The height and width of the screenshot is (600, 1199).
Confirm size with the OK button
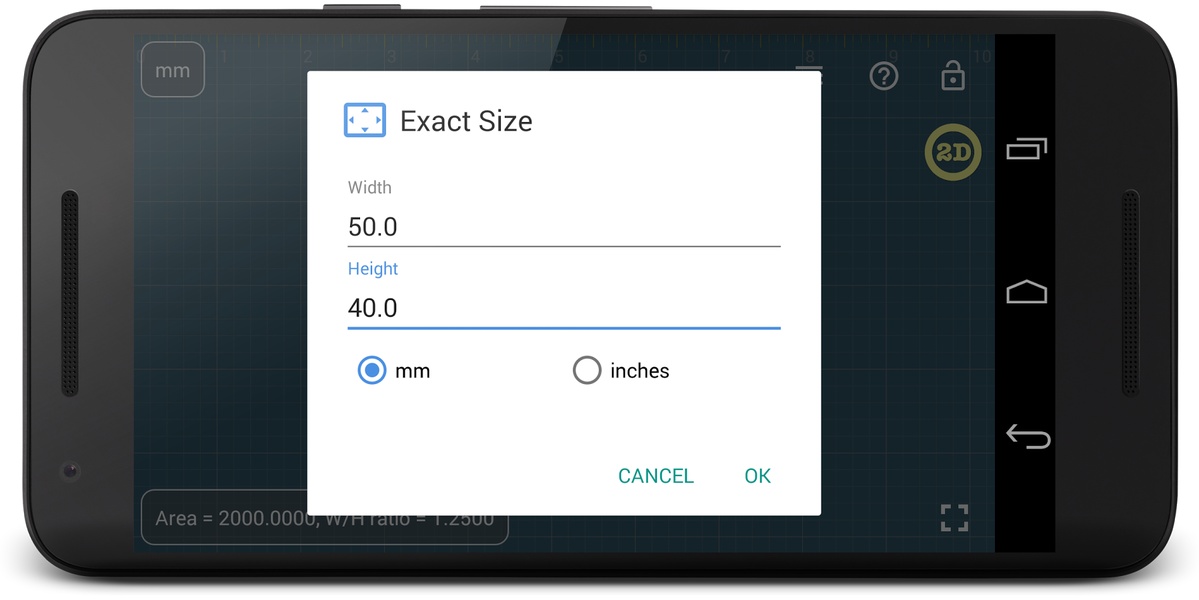tap(758, 475)
